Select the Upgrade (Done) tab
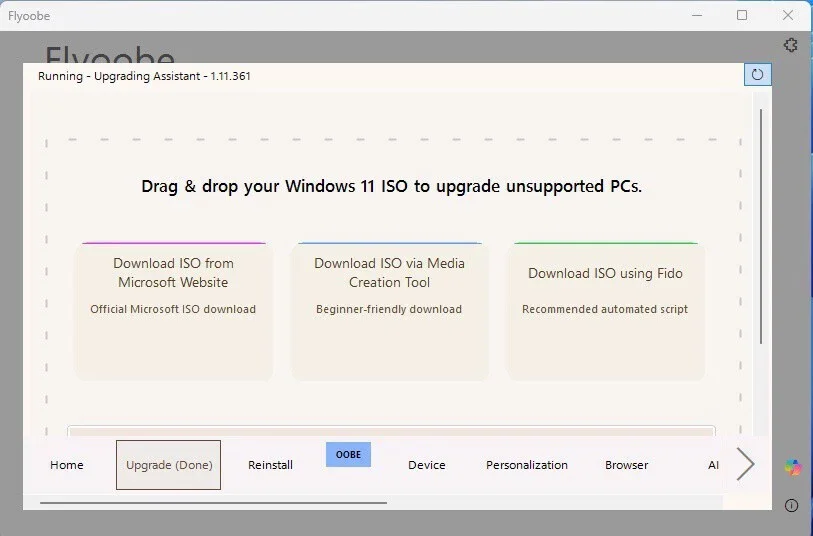This screenshot has width=813, height=536. pyautogui.click(x=169, y=465)
